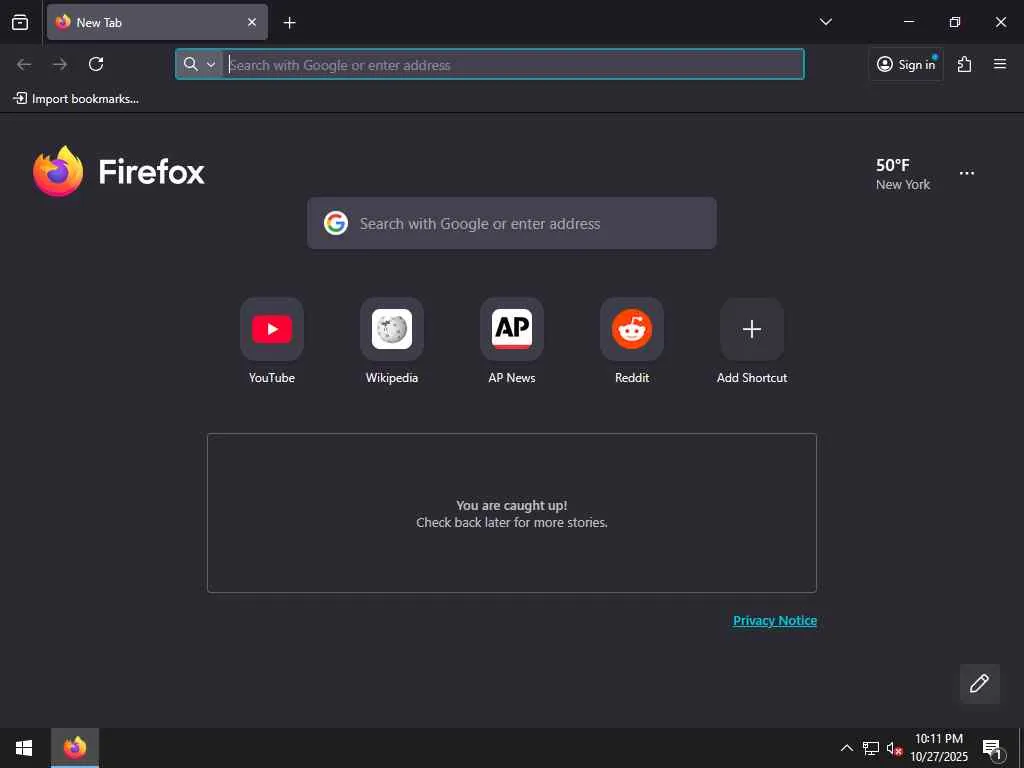The height and width of the screenshot is (768, 1024).
Task: Open the search engine selector dropdown
Action: click(199, 64)
